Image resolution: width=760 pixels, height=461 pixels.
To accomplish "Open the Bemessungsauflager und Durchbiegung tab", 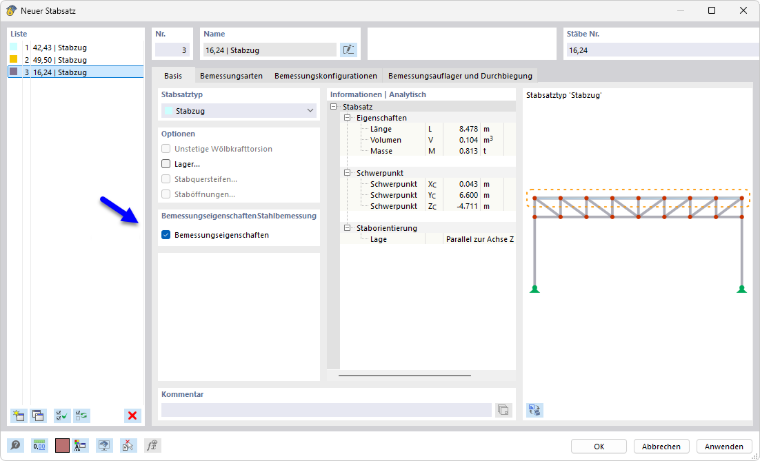I will point(460,76).
